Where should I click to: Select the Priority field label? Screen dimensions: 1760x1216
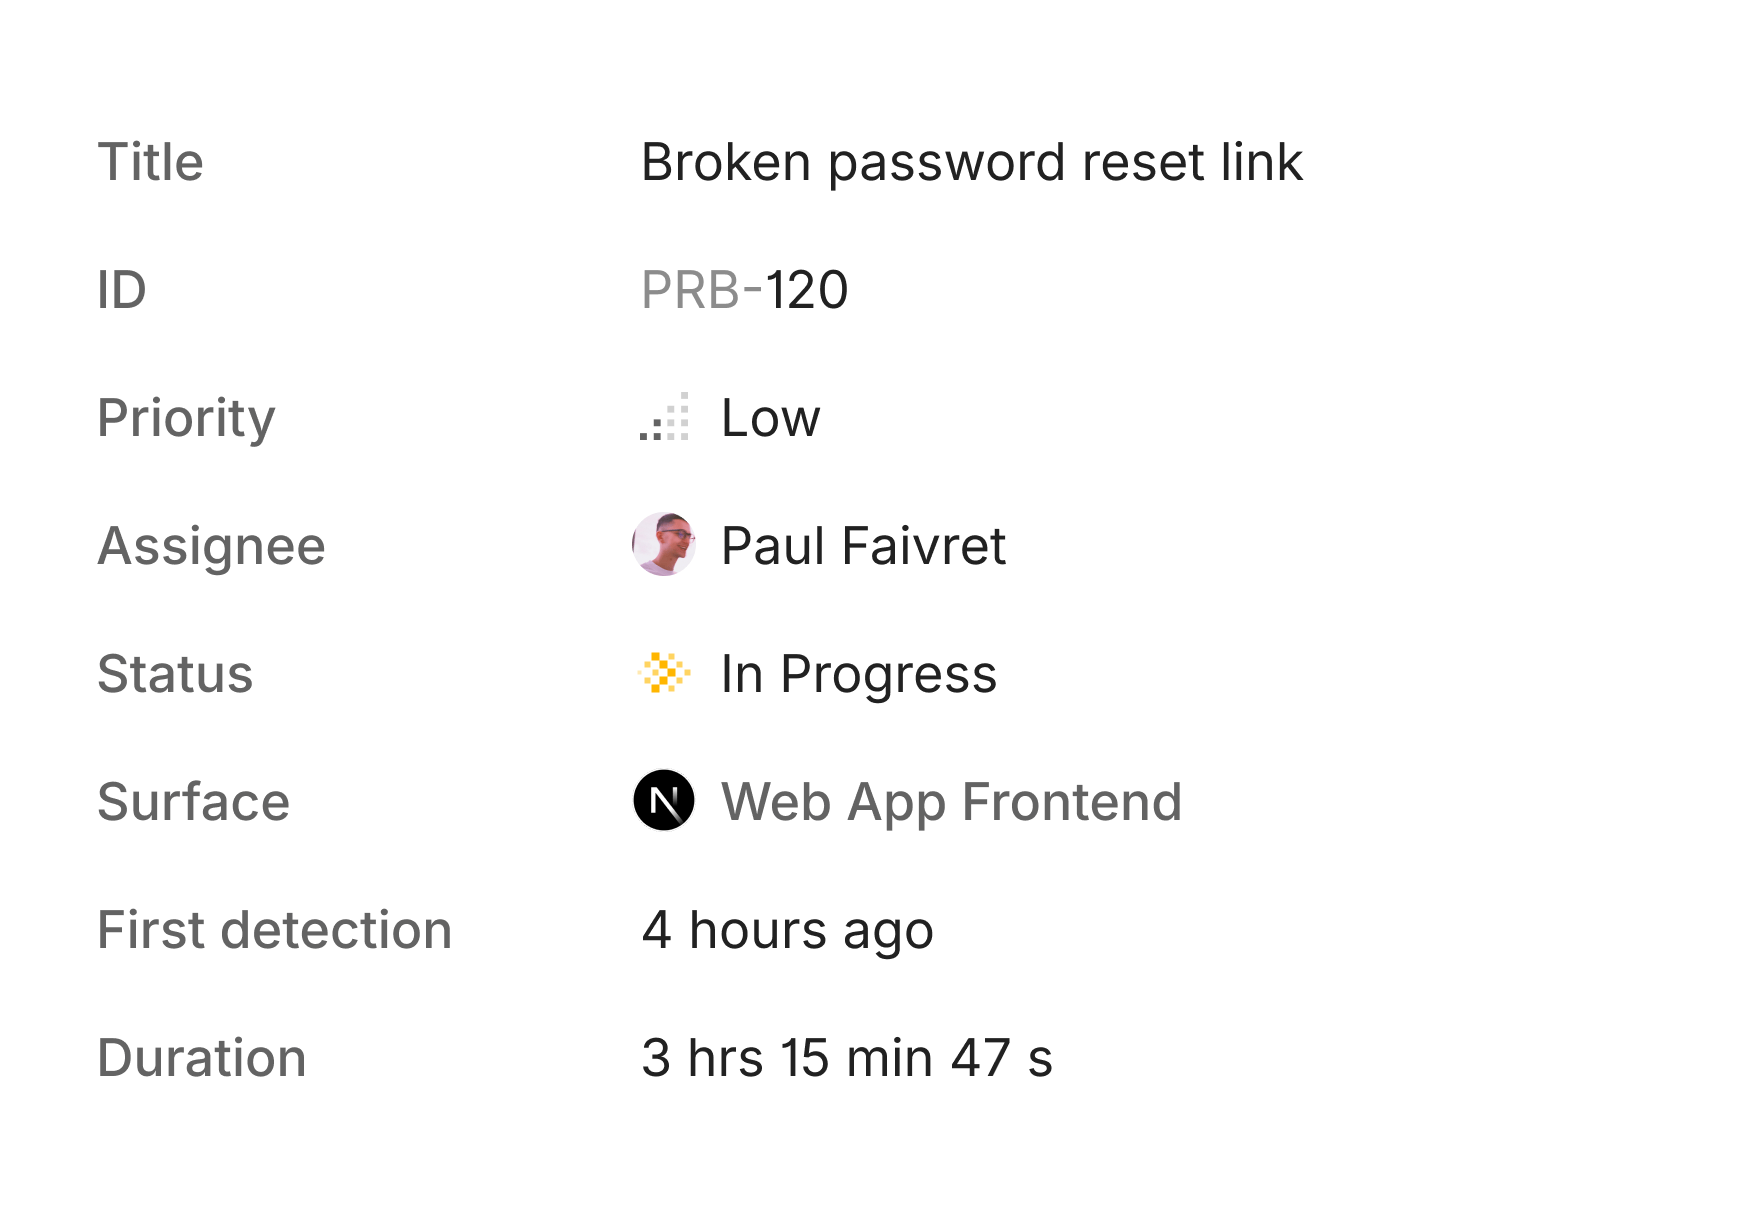click(186, 418)
